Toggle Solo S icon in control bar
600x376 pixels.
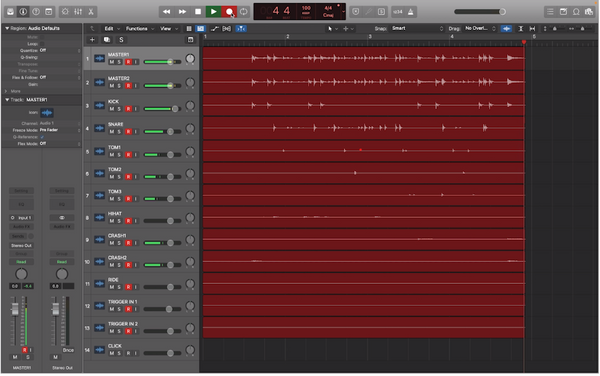tap(382, 12)
